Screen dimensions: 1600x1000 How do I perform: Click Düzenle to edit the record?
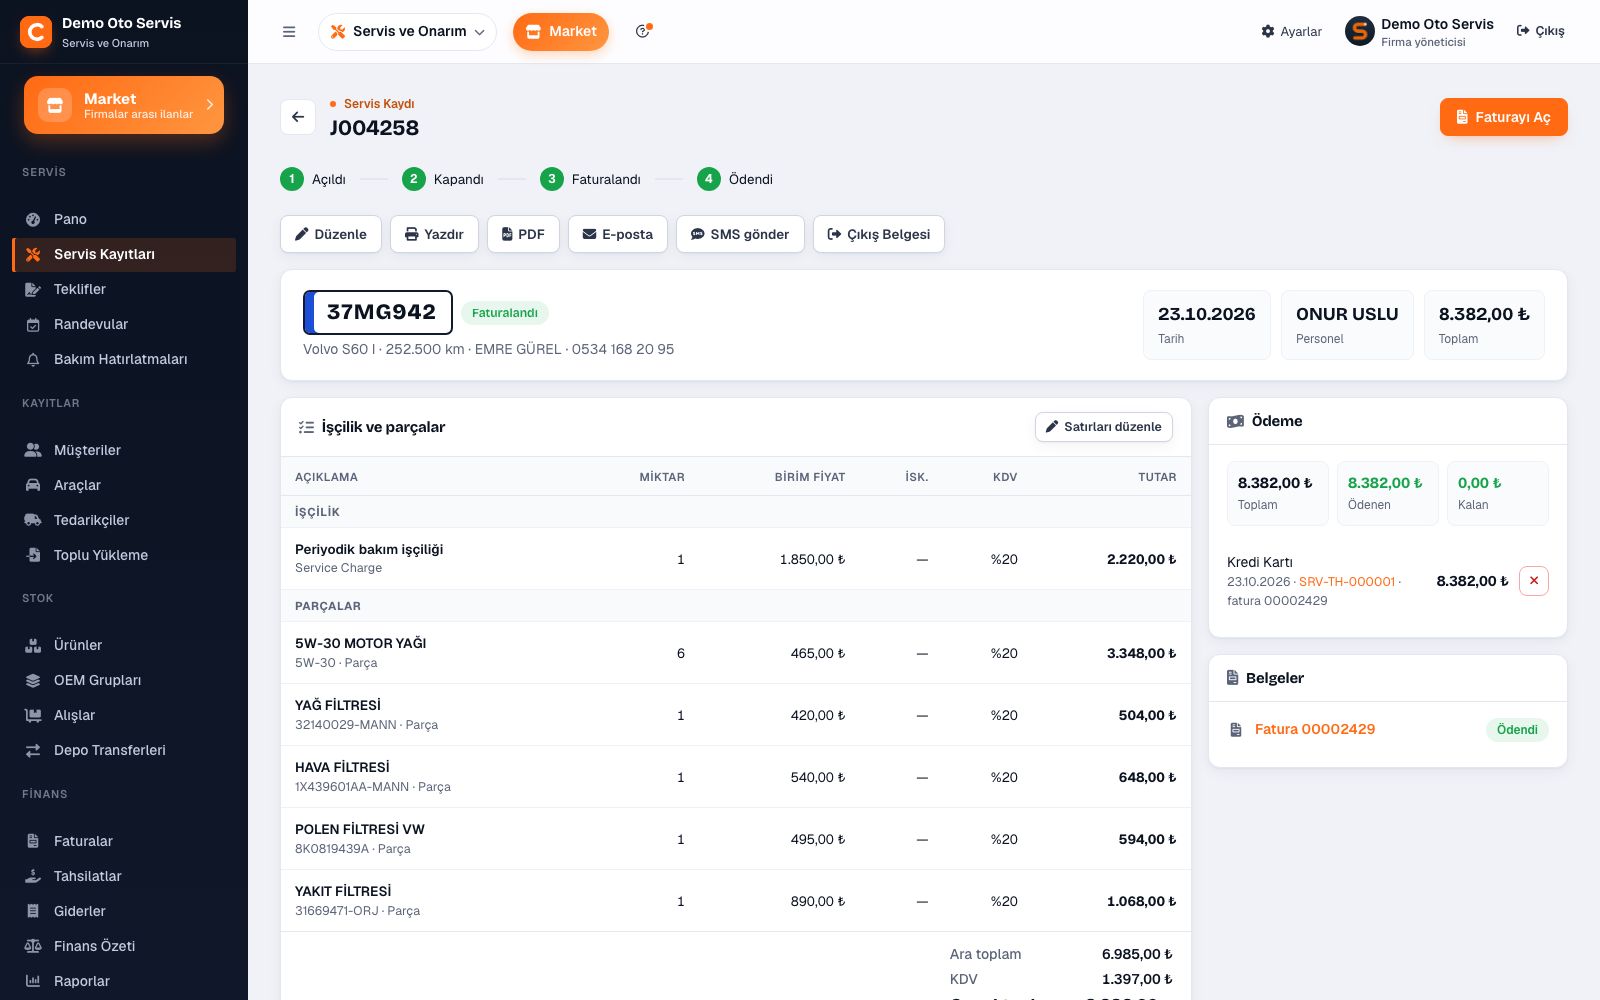(x=331, y=234)
